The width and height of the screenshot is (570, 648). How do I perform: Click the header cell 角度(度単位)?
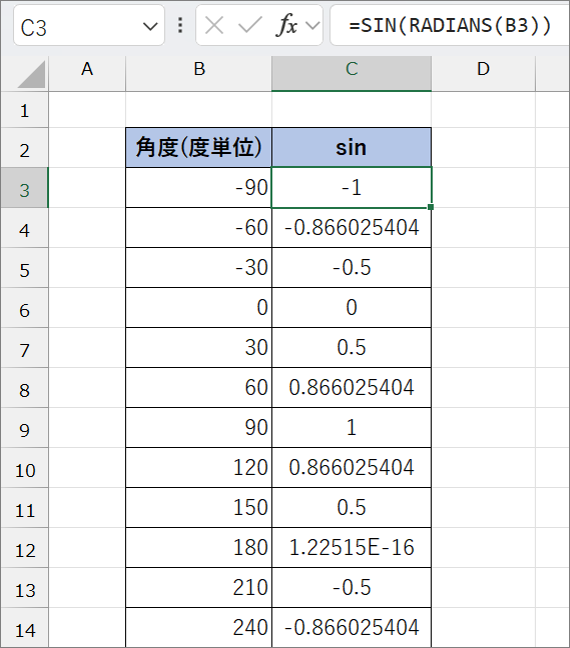199,148
